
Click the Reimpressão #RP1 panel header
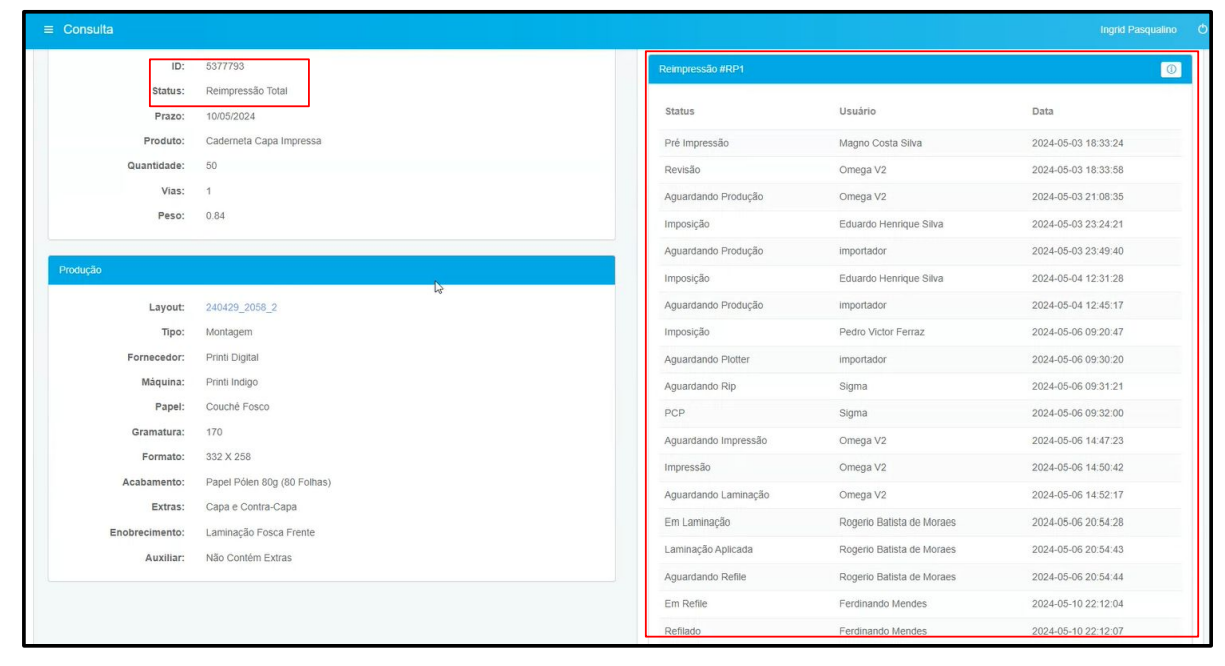click(900, 69)
